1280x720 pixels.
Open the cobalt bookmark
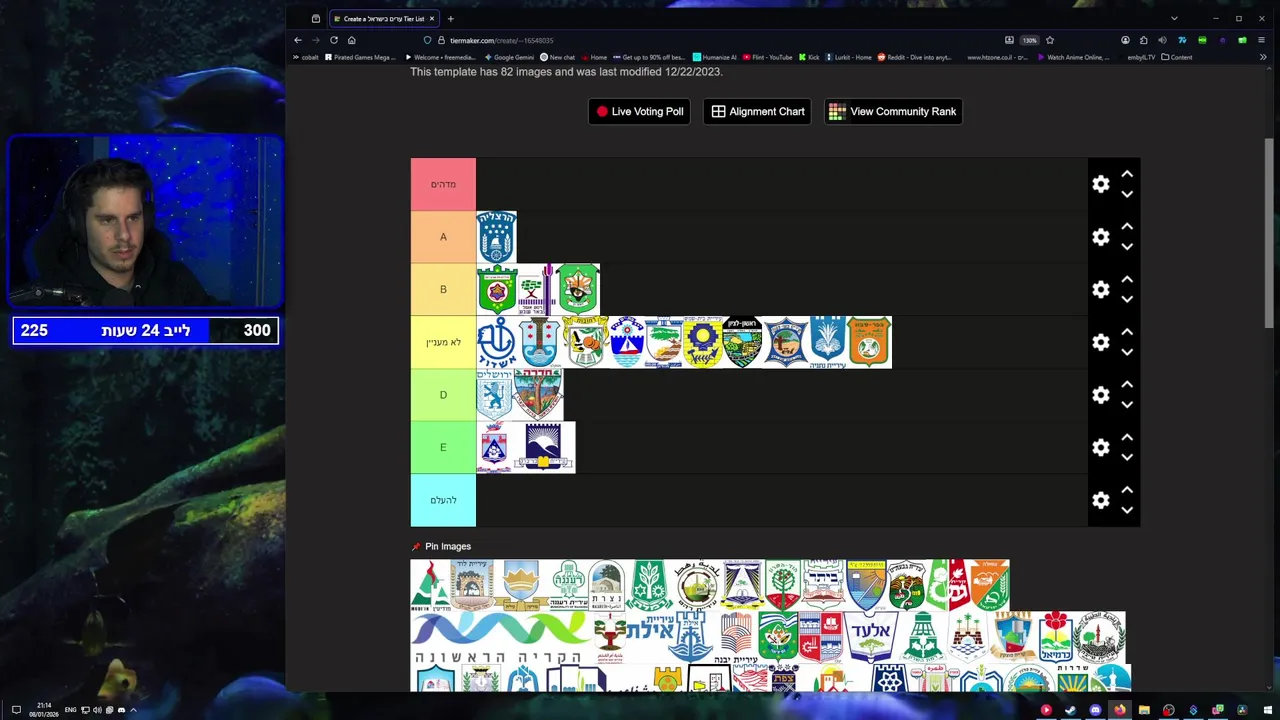pyautogui.click(x=306, y=57)
